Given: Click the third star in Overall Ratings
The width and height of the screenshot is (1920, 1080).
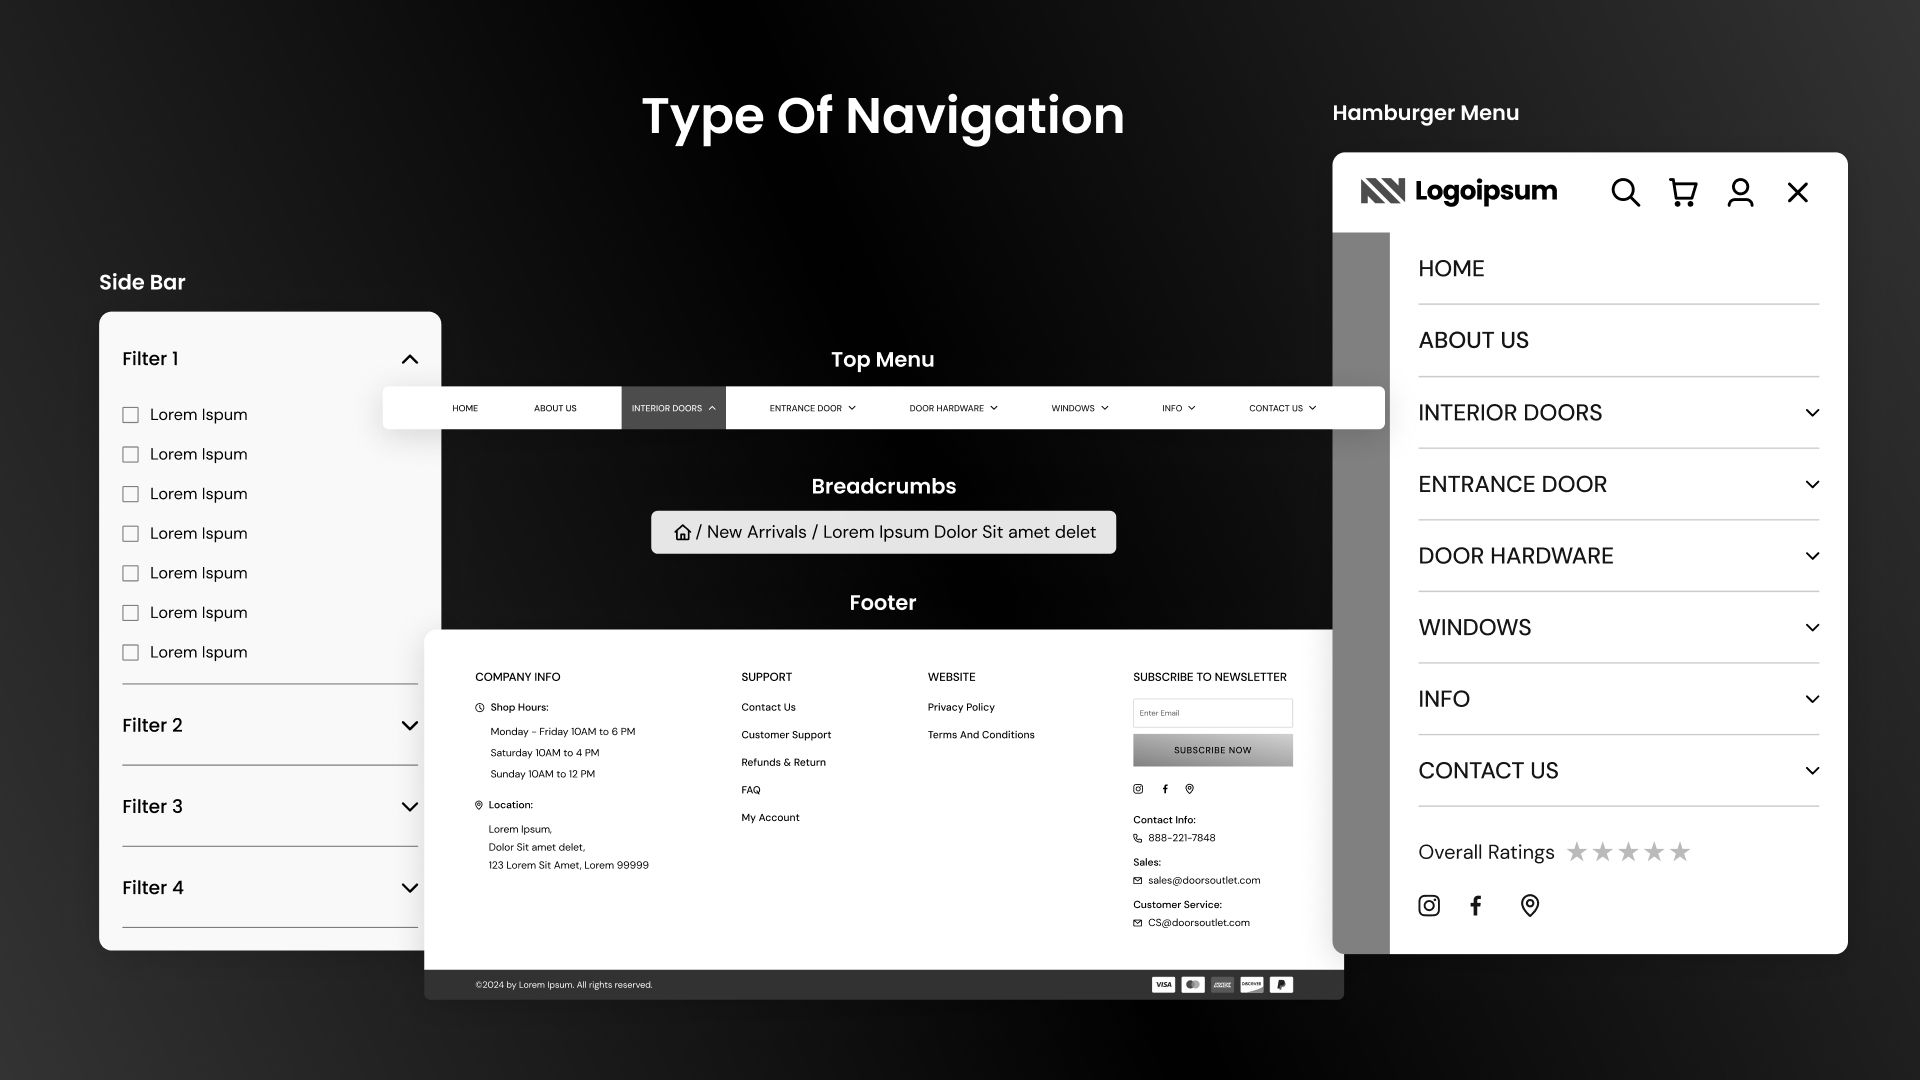Looking at the screenshot, I should (1628, 852).
